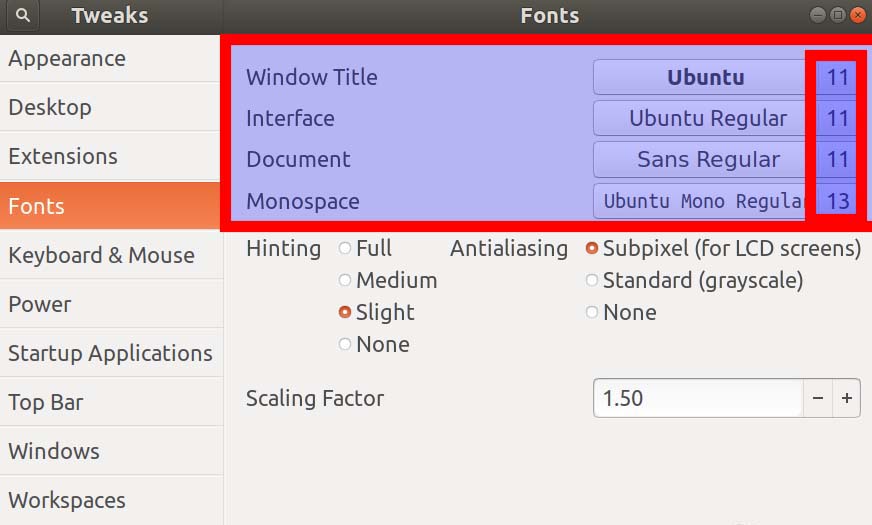Decrease scaling factor with minus button
Screen dimensions: 872x525
click(x=818, y=398)
